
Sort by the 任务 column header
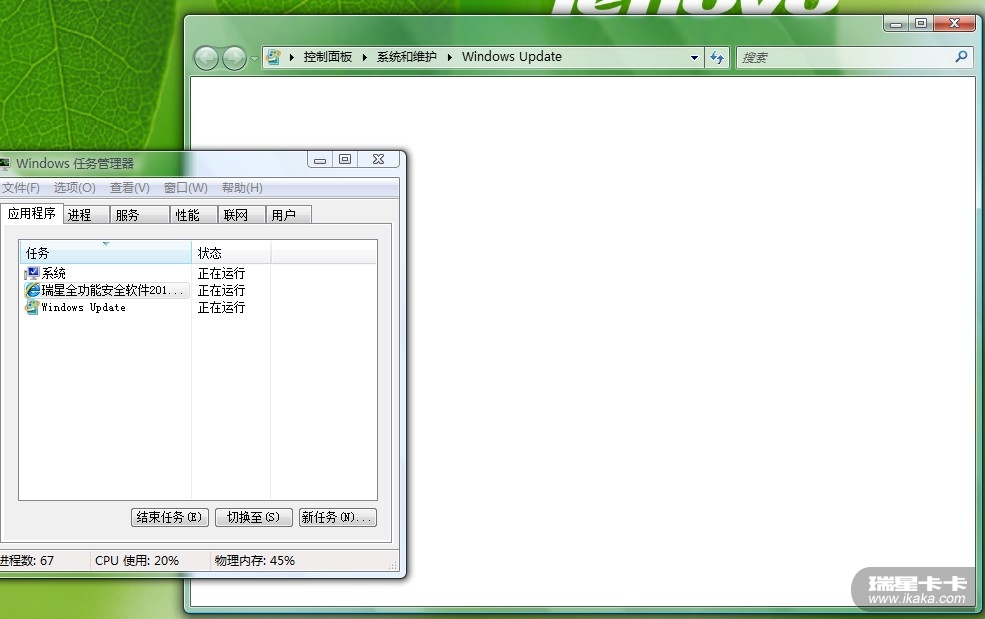(x=106, y=253)
